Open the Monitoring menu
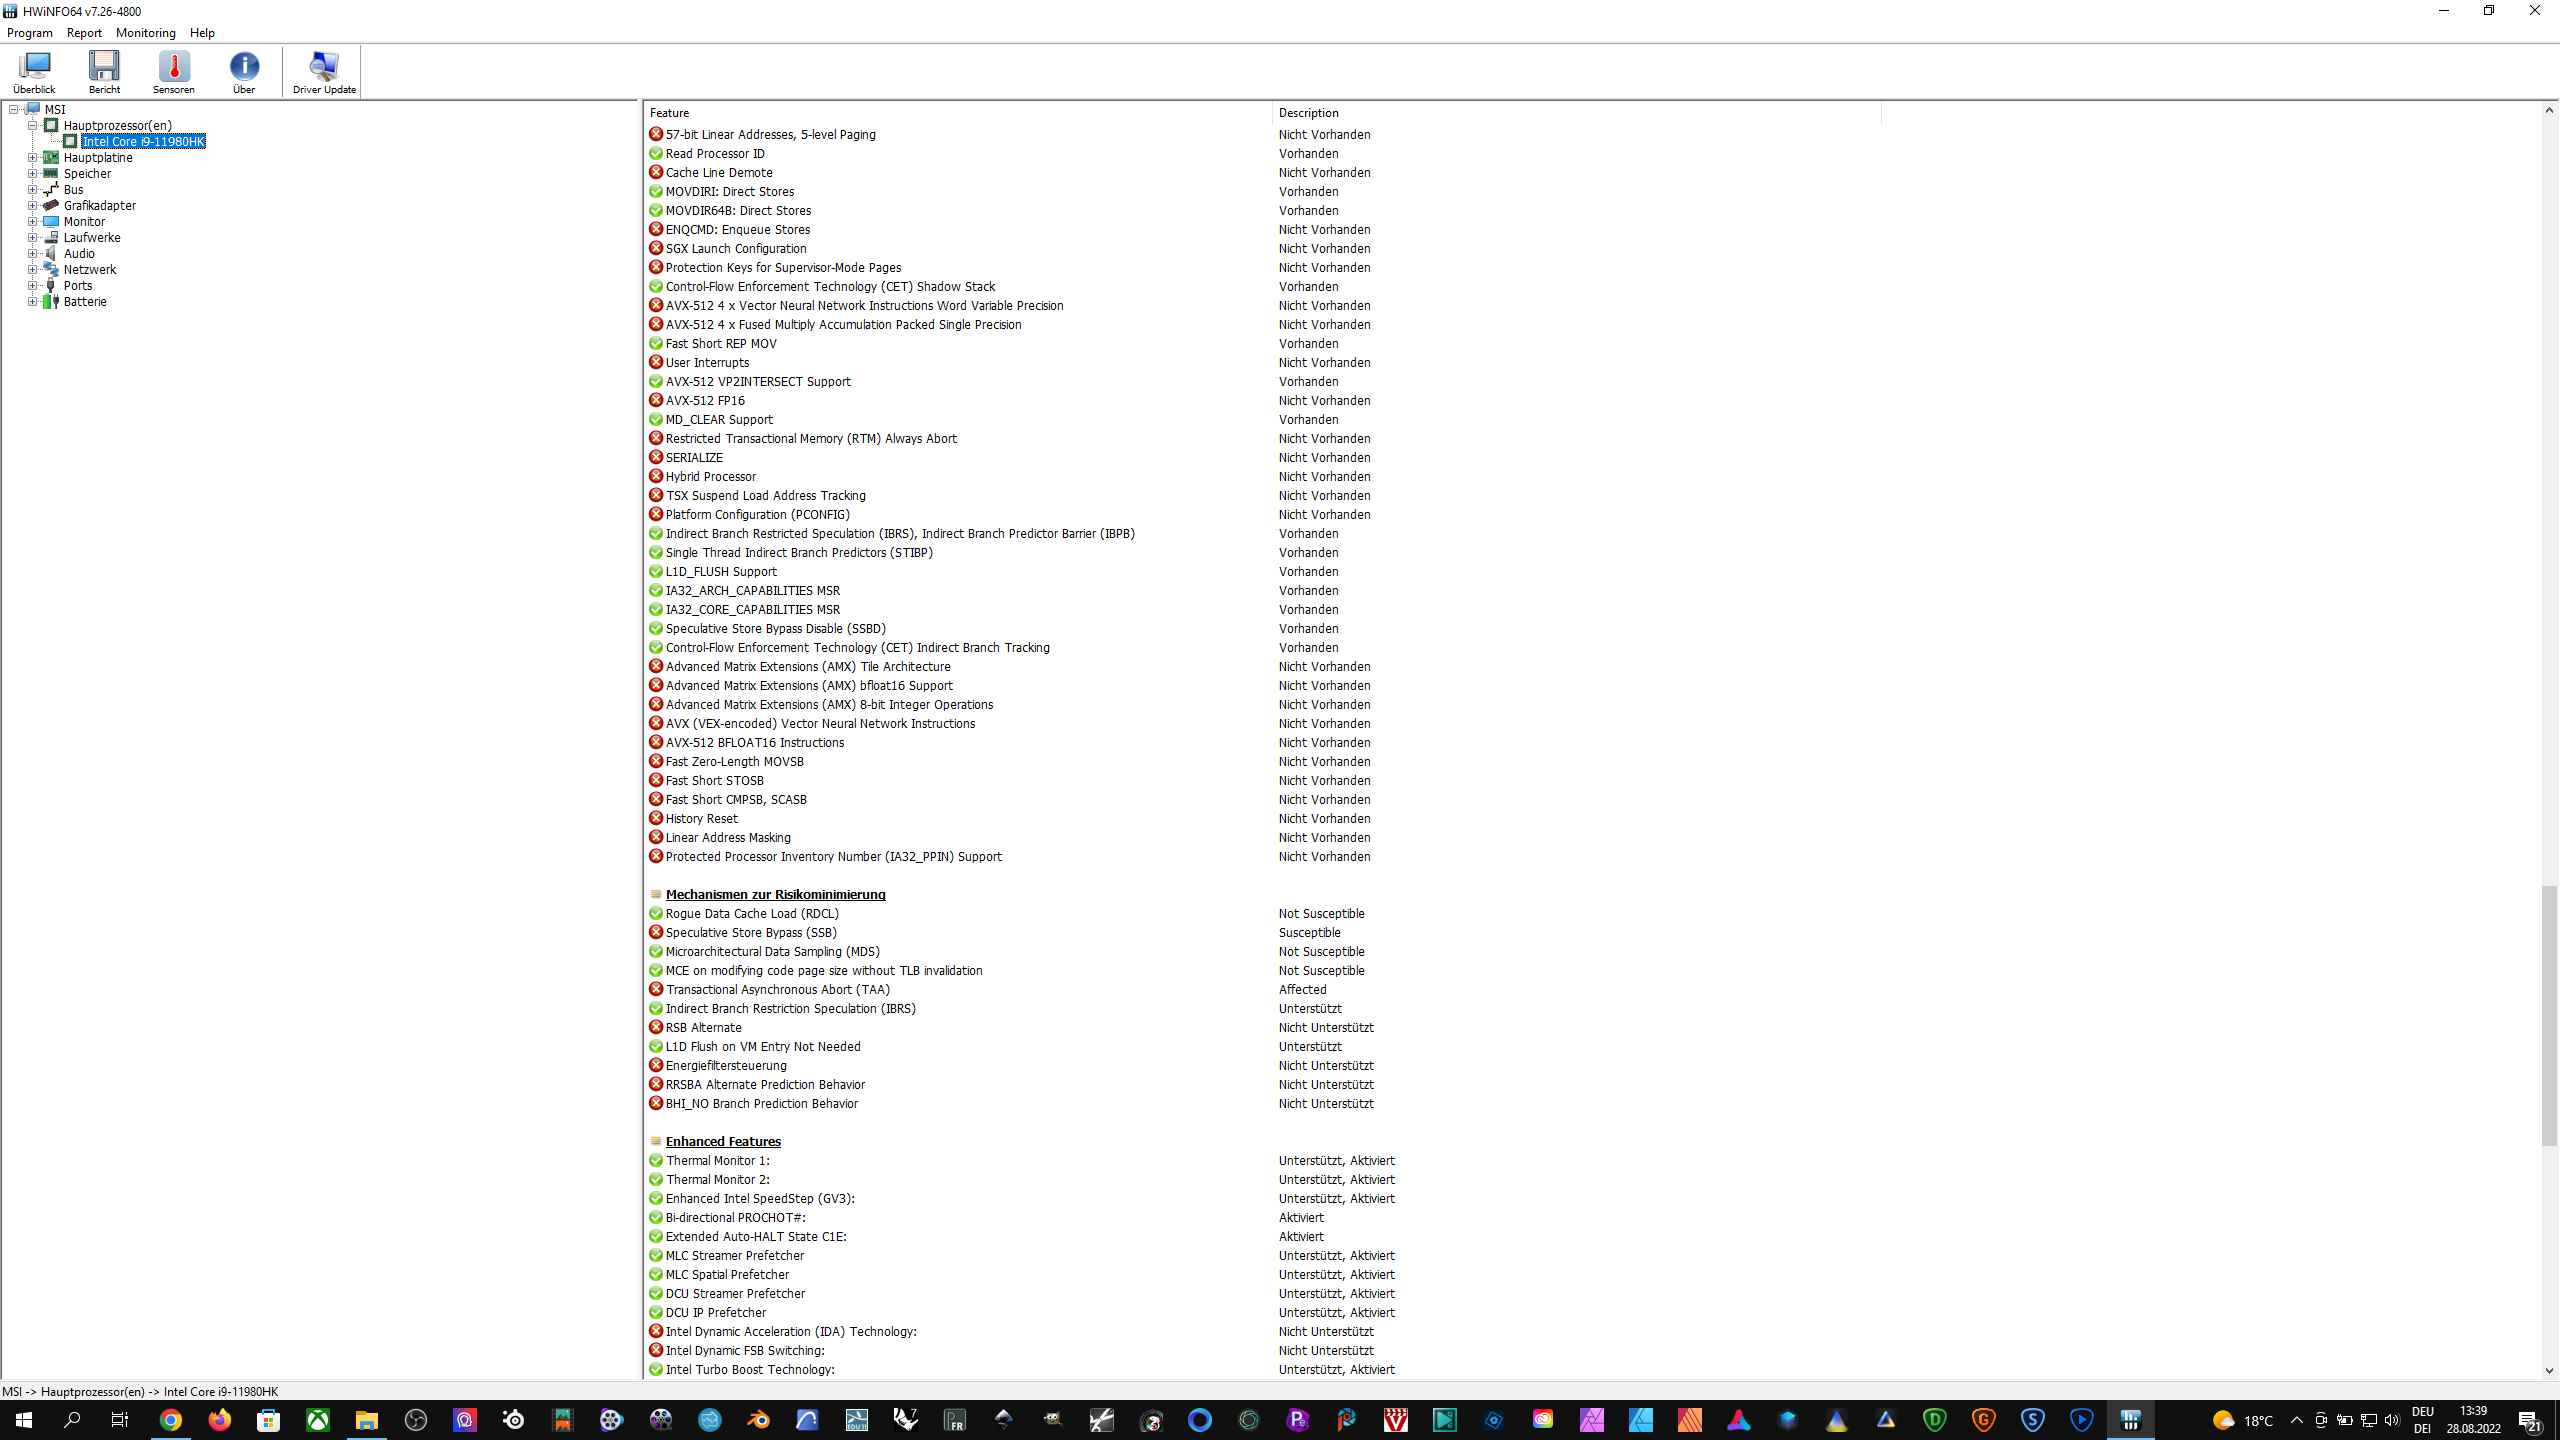 pos(145,32)
